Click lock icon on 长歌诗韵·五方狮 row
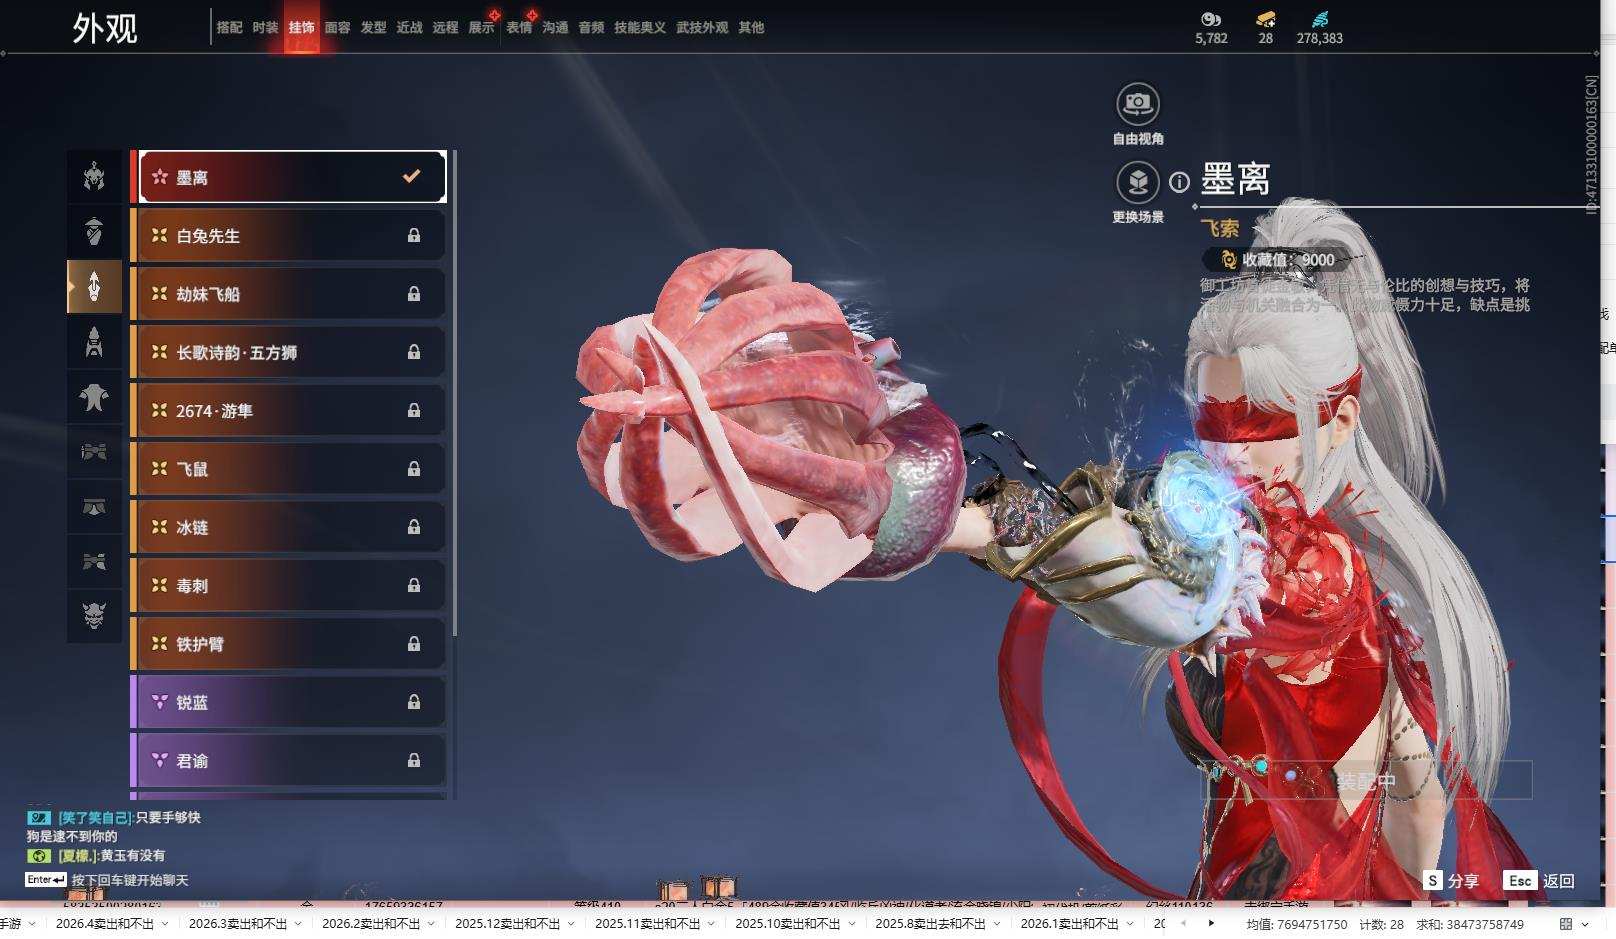This screenshot has height=939, width=1616. [414, 352]
